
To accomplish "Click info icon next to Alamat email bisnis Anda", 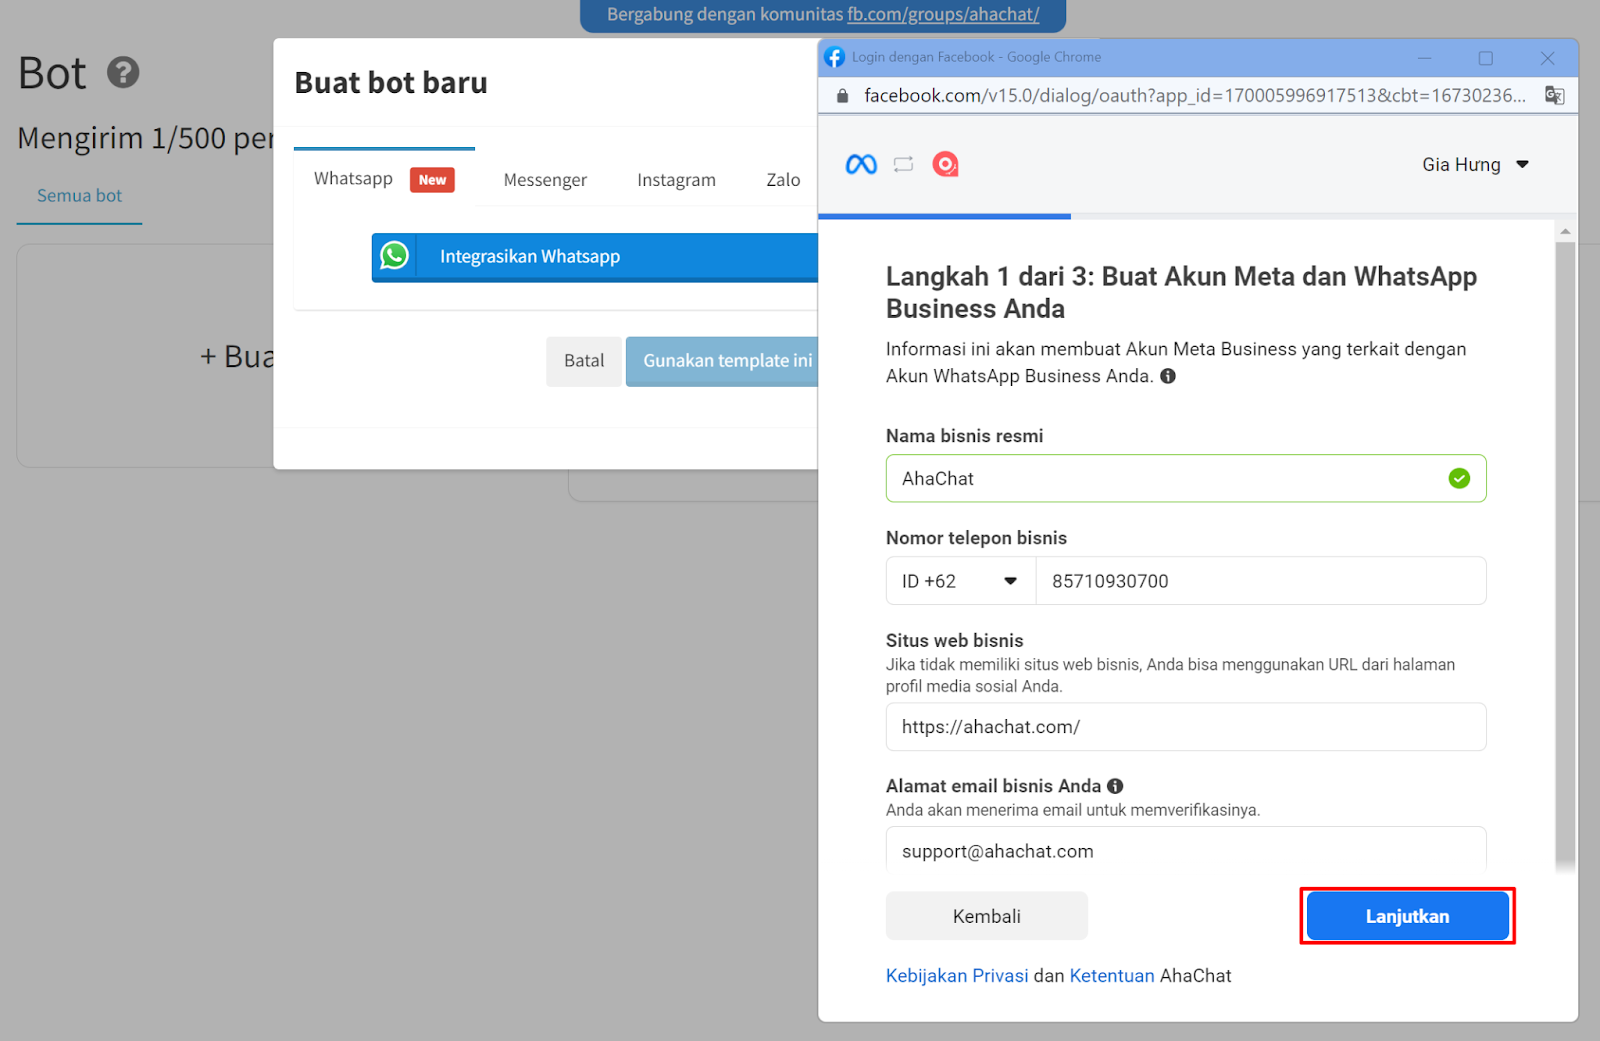I will point(1115,786).
